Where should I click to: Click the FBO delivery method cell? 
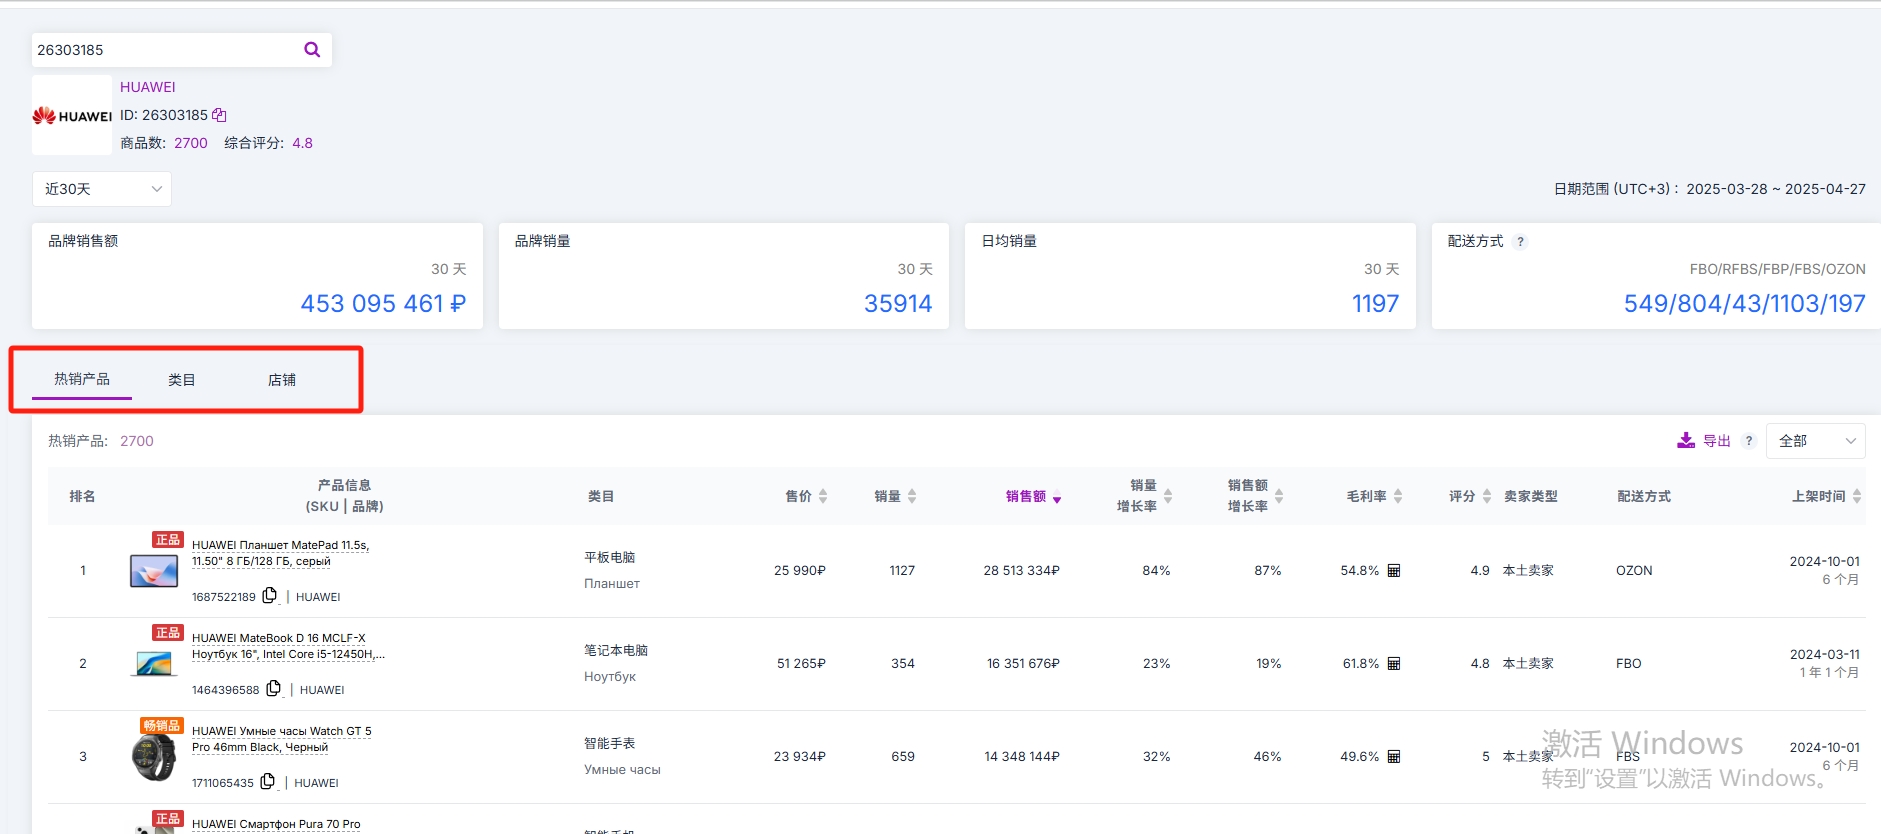pyautogui.click(x=1628, y=663)
